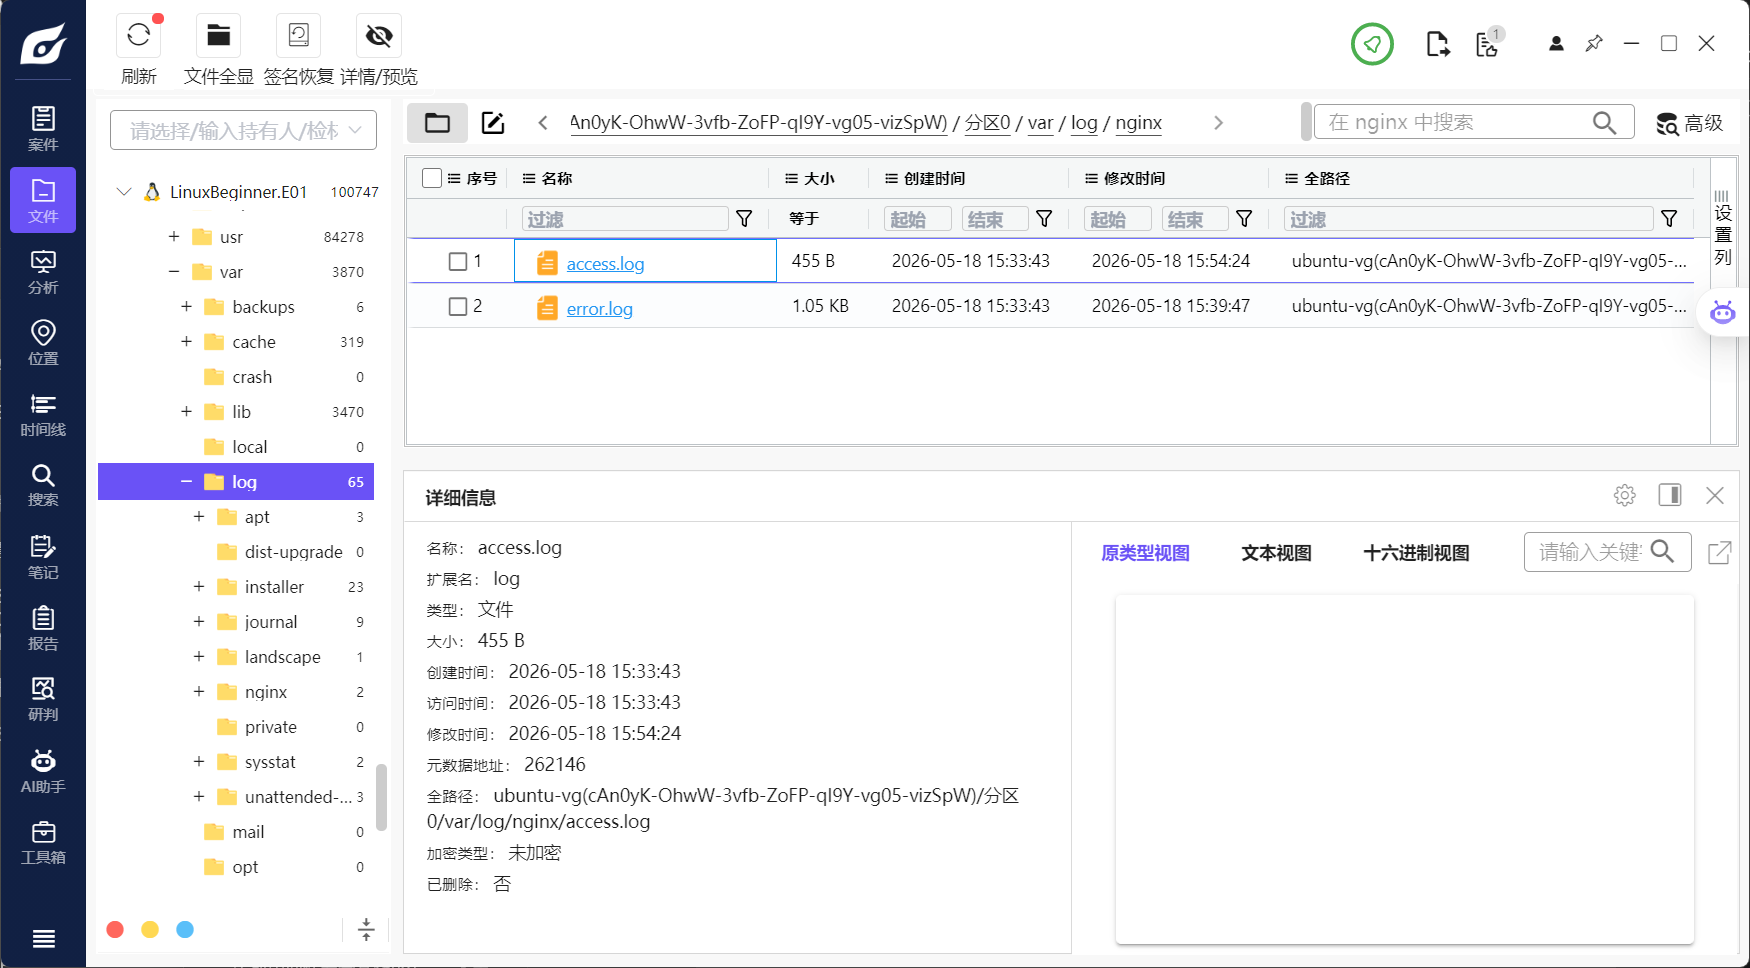The image size is (1750, 968).
Task: Click the 名称 column filter funnel
Action: (744, 218)
